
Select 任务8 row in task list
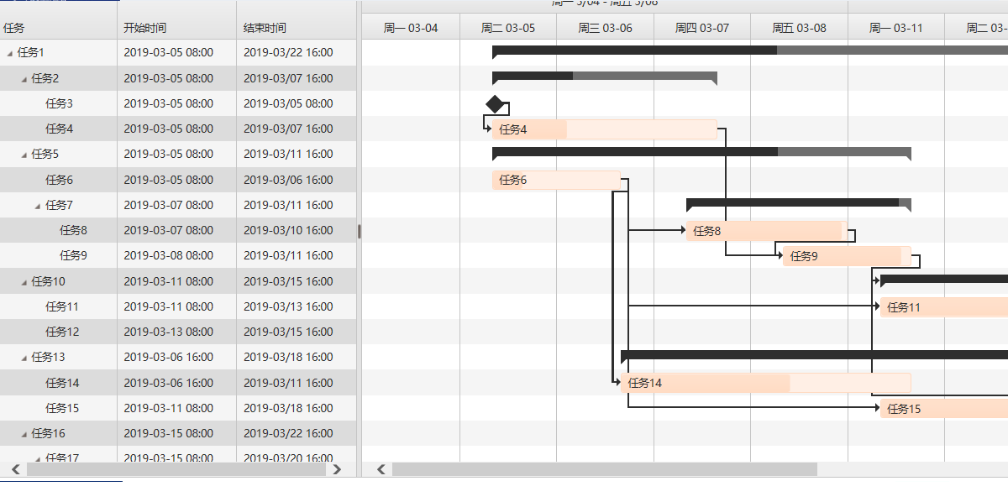[x=178, y=231]
